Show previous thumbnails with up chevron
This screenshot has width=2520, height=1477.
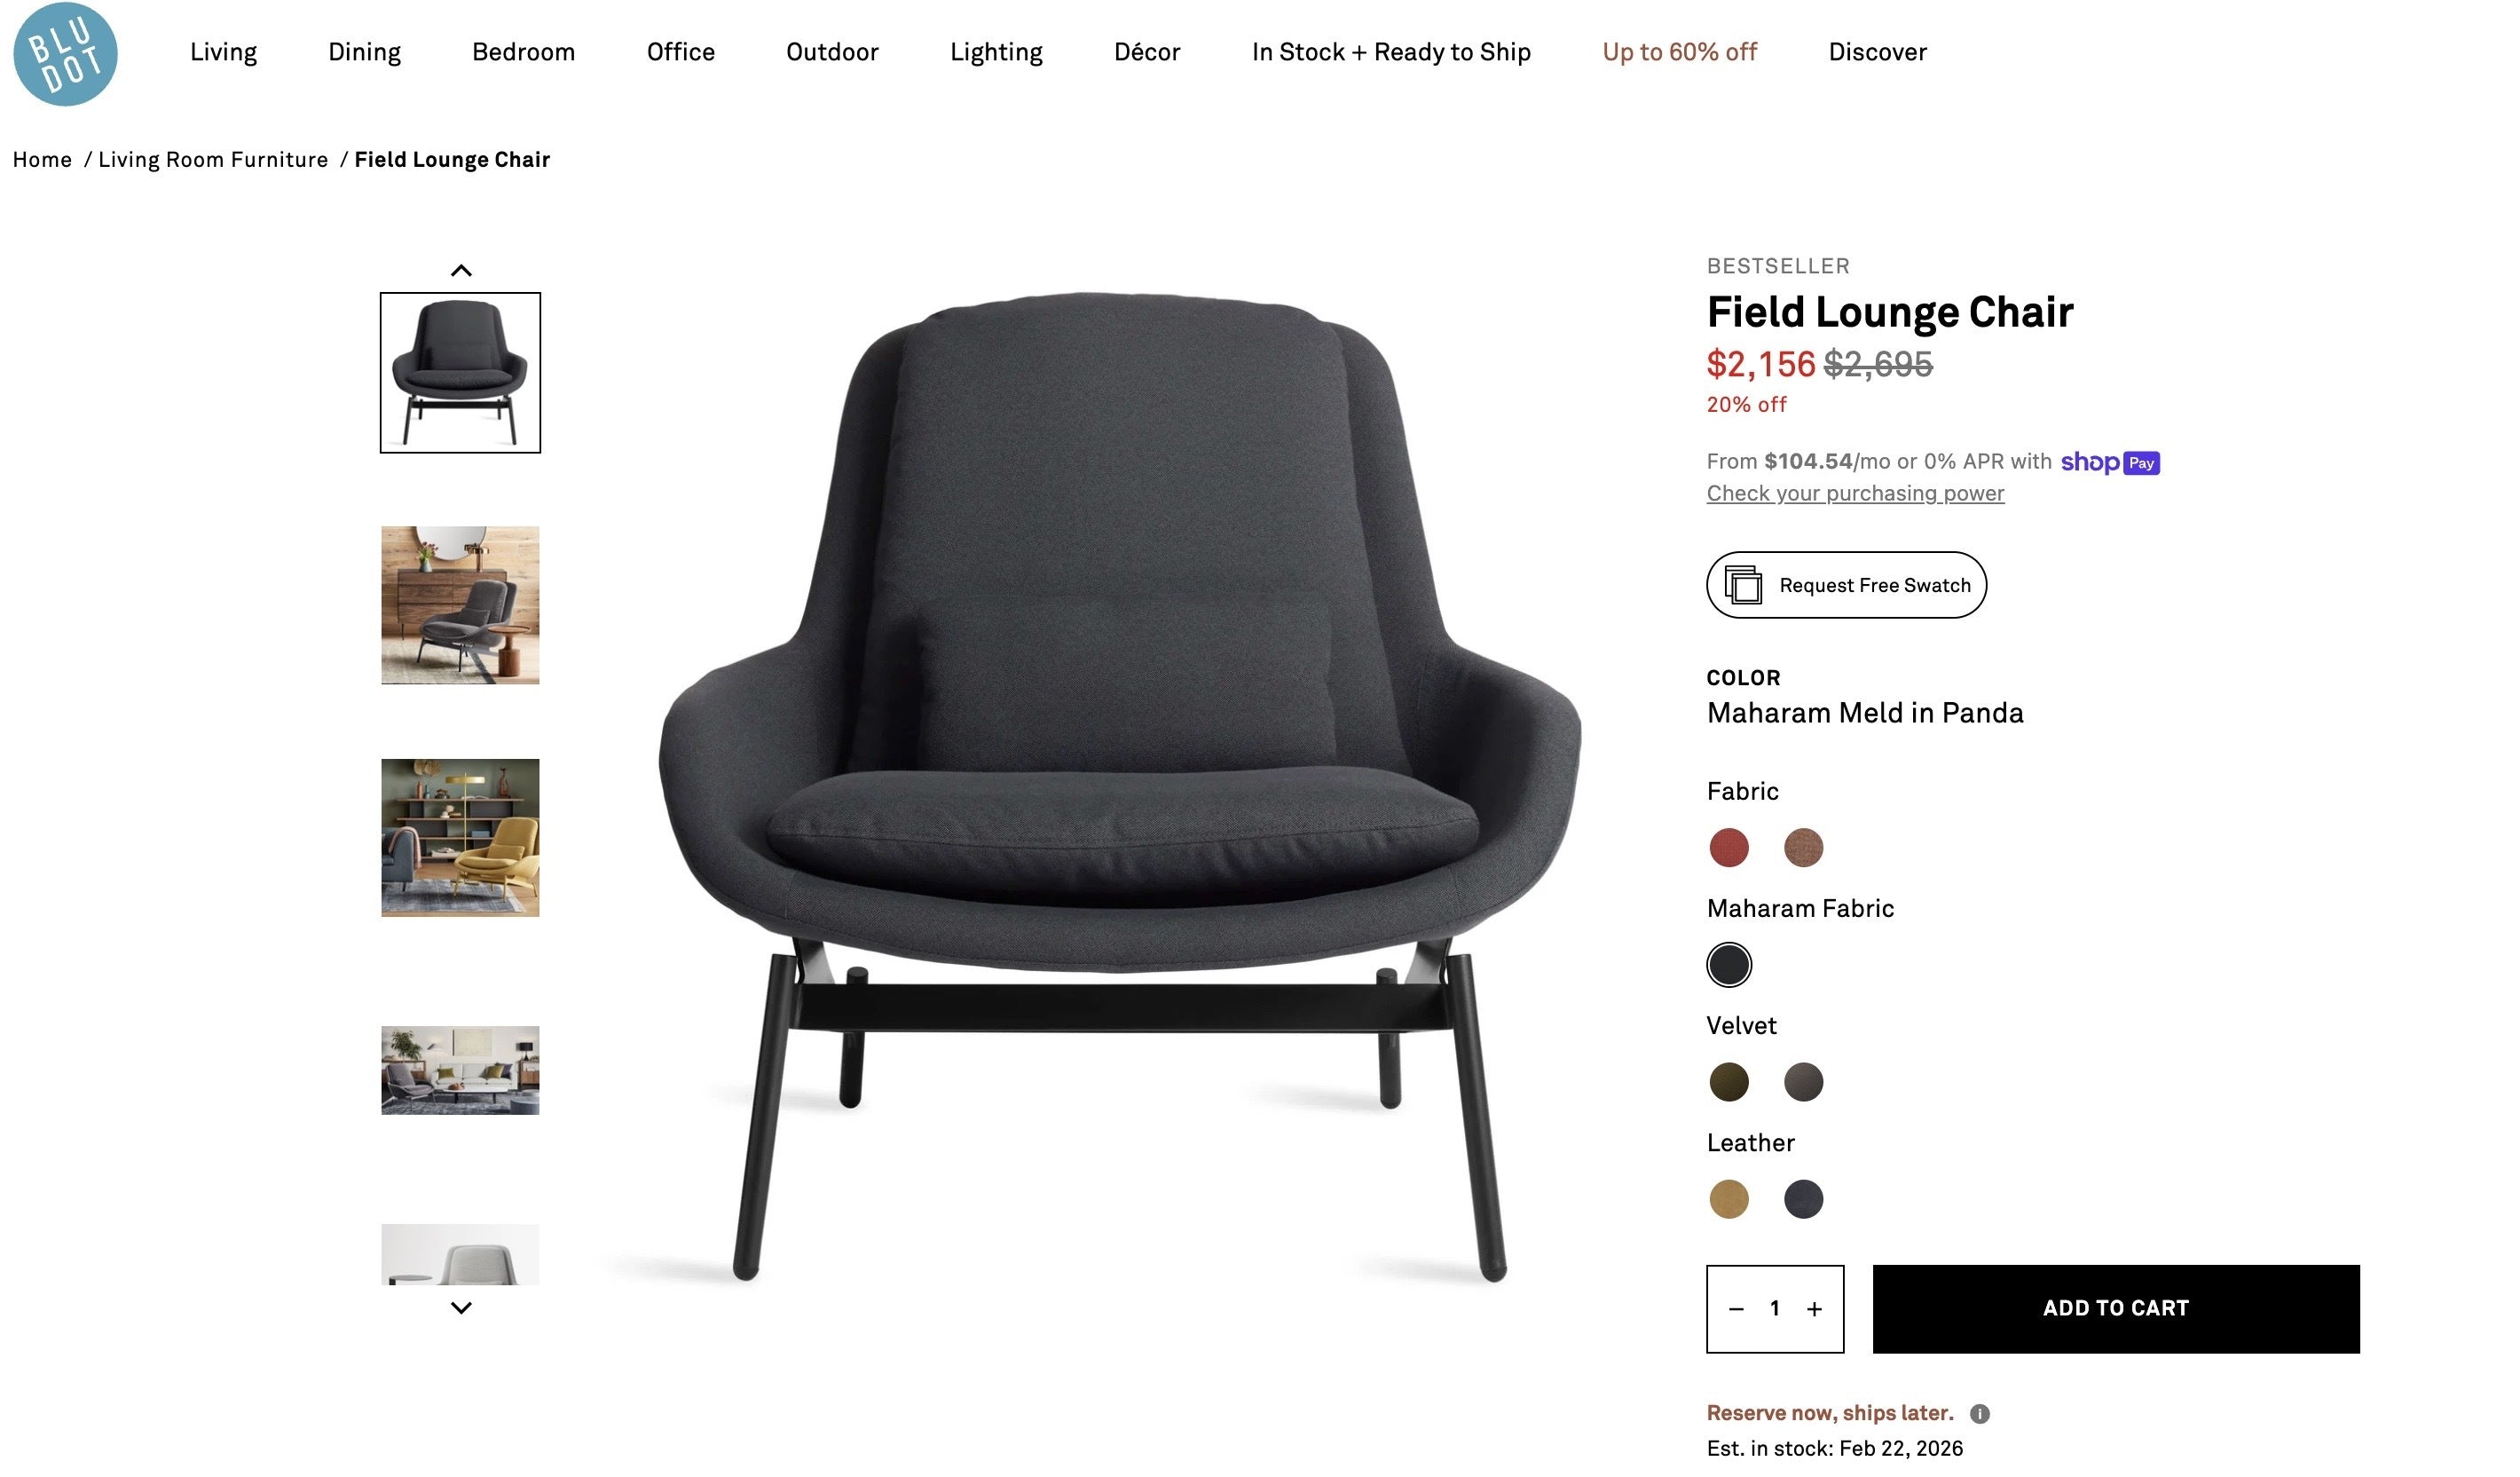pos(461,270)
